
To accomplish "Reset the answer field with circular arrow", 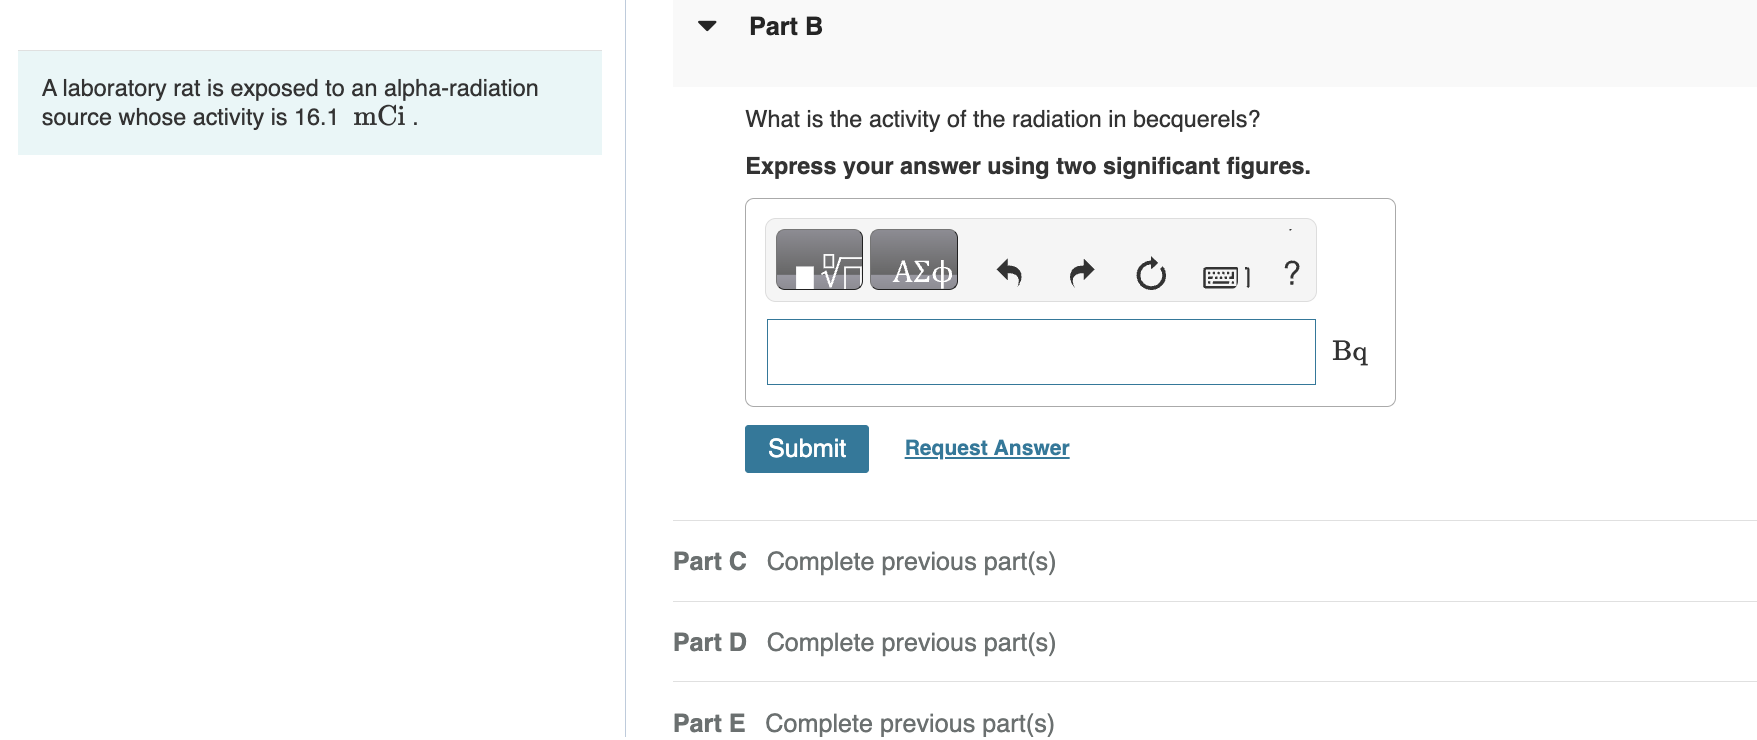I will (x=1151, y=273).
